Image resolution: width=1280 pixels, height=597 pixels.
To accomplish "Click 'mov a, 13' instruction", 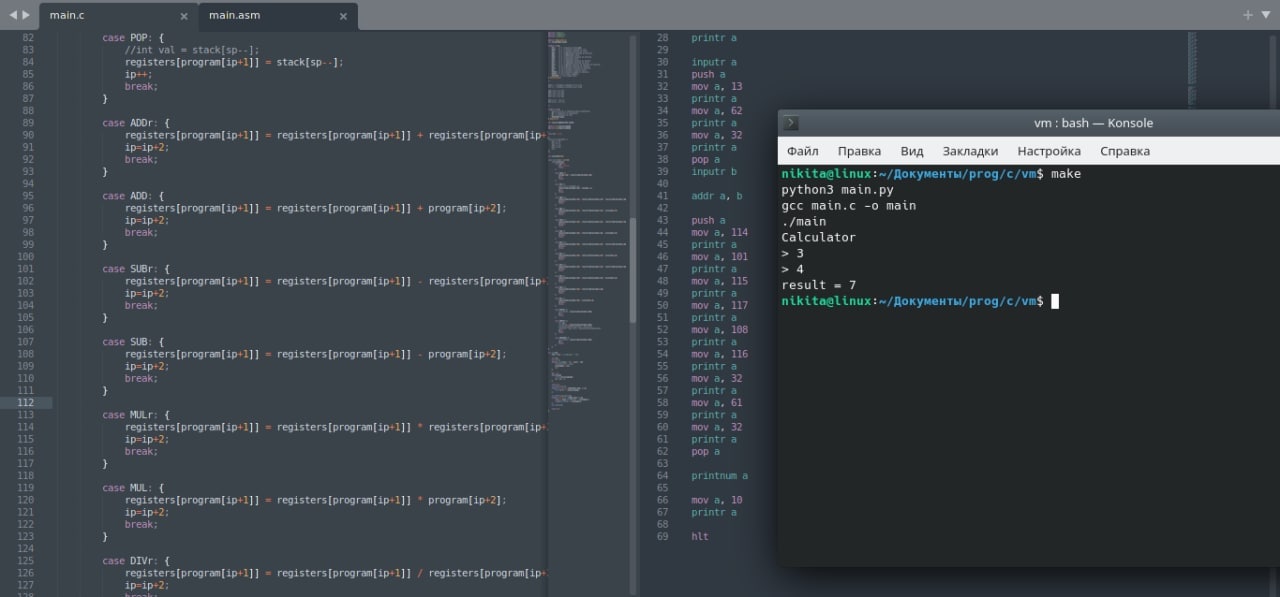I will (717, 87).
